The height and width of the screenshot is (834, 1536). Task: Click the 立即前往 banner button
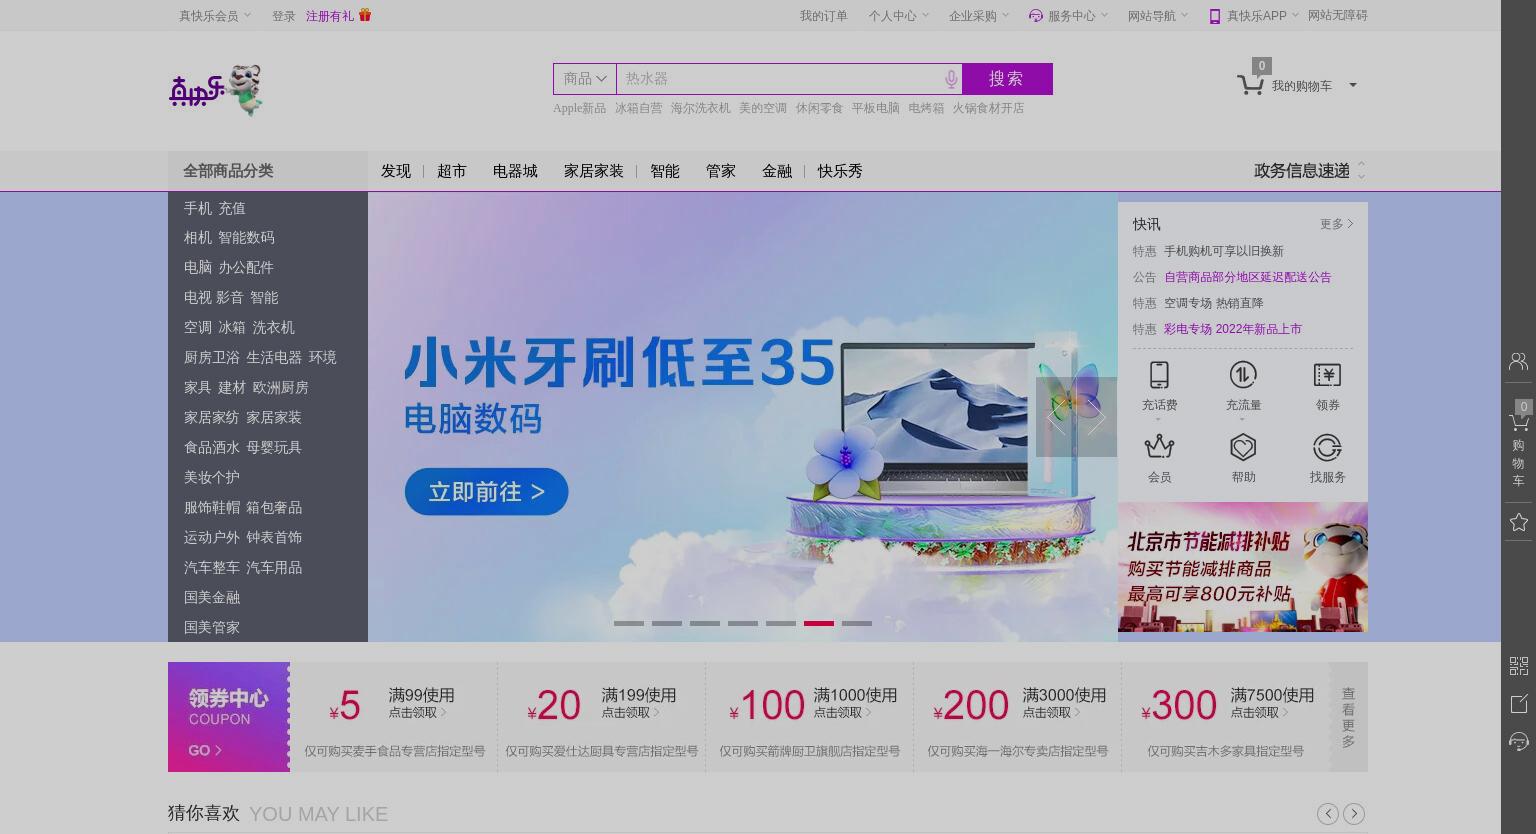[x=486, y=492]
